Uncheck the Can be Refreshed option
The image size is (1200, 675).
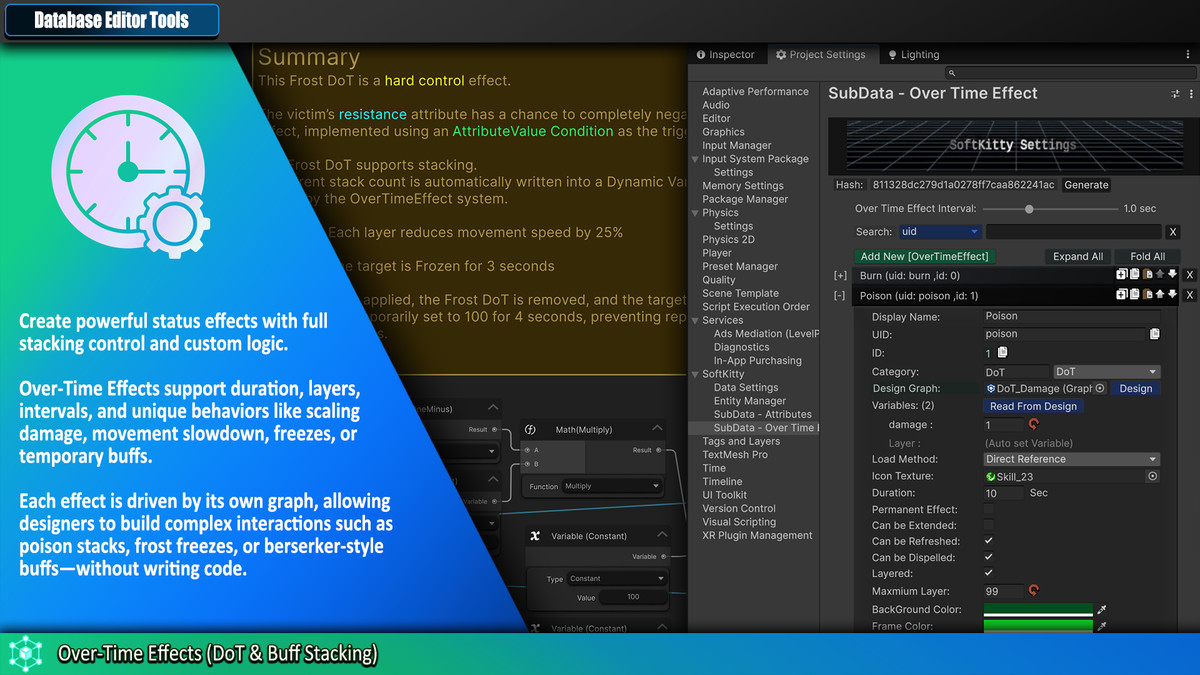(990, 541)
